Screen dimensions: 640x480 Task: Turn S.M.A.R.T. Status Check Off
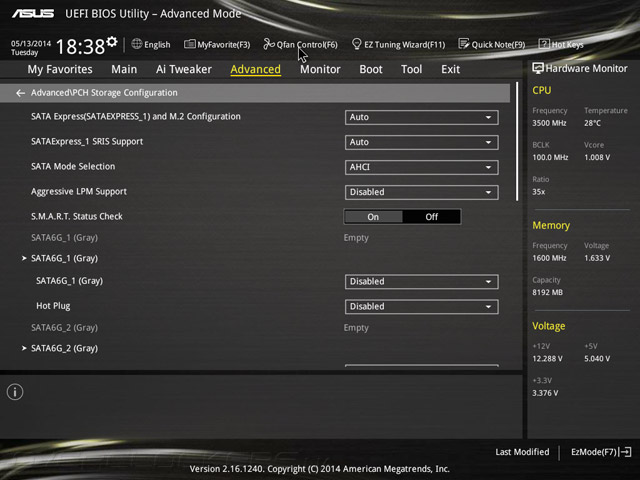point(432,217)
